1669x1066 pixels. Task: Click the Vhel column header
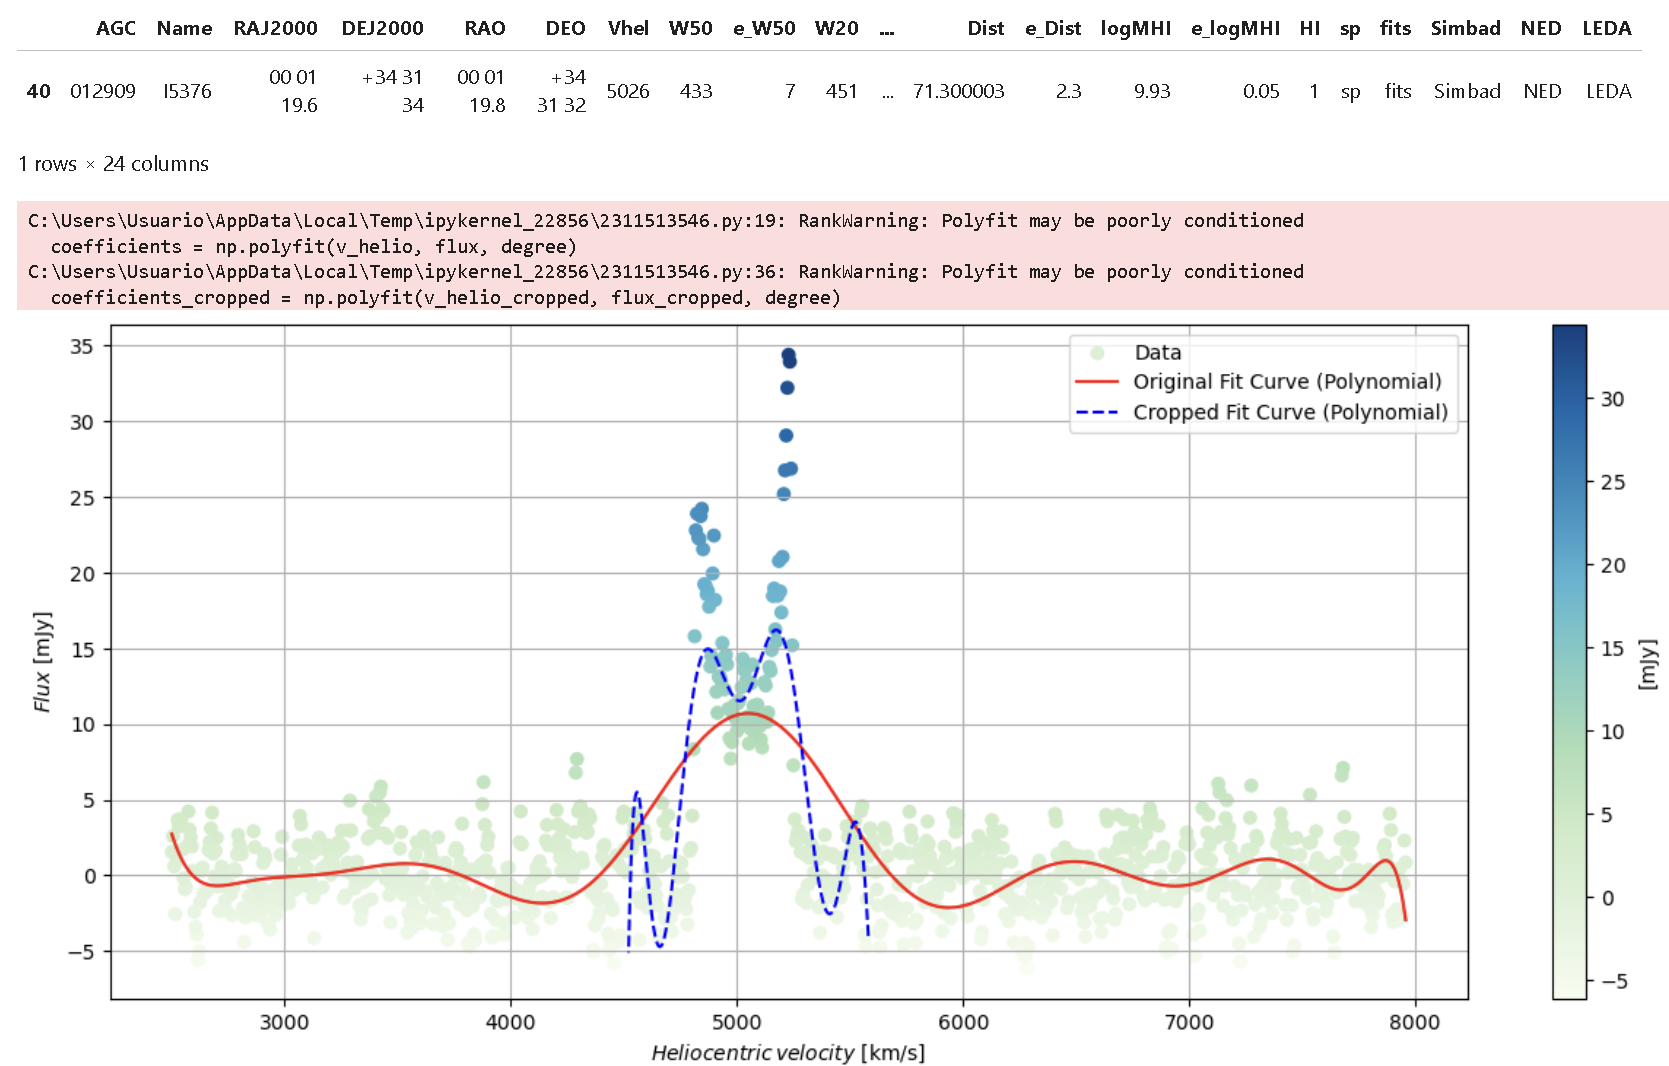click(628, 28)
